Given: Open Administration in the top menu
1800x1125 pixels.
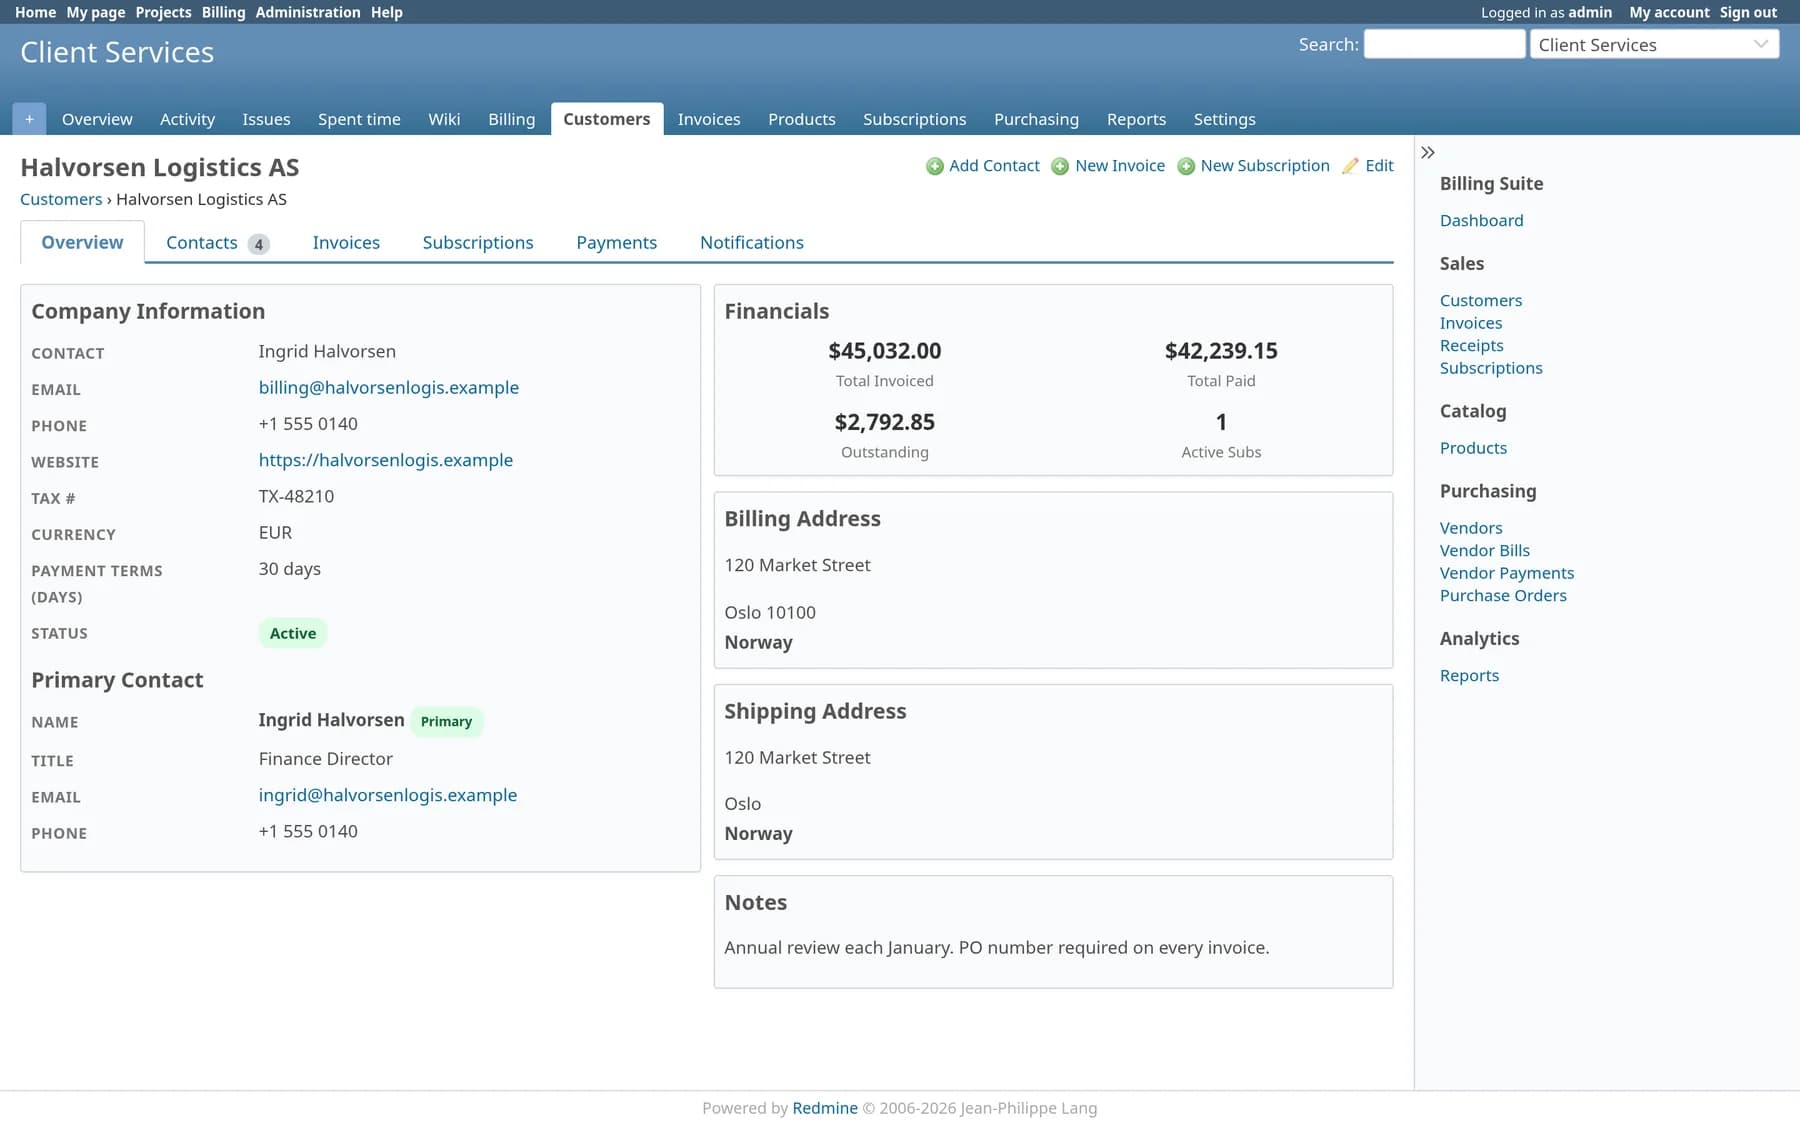Looking at the screenshot, I should coord(307,12).
